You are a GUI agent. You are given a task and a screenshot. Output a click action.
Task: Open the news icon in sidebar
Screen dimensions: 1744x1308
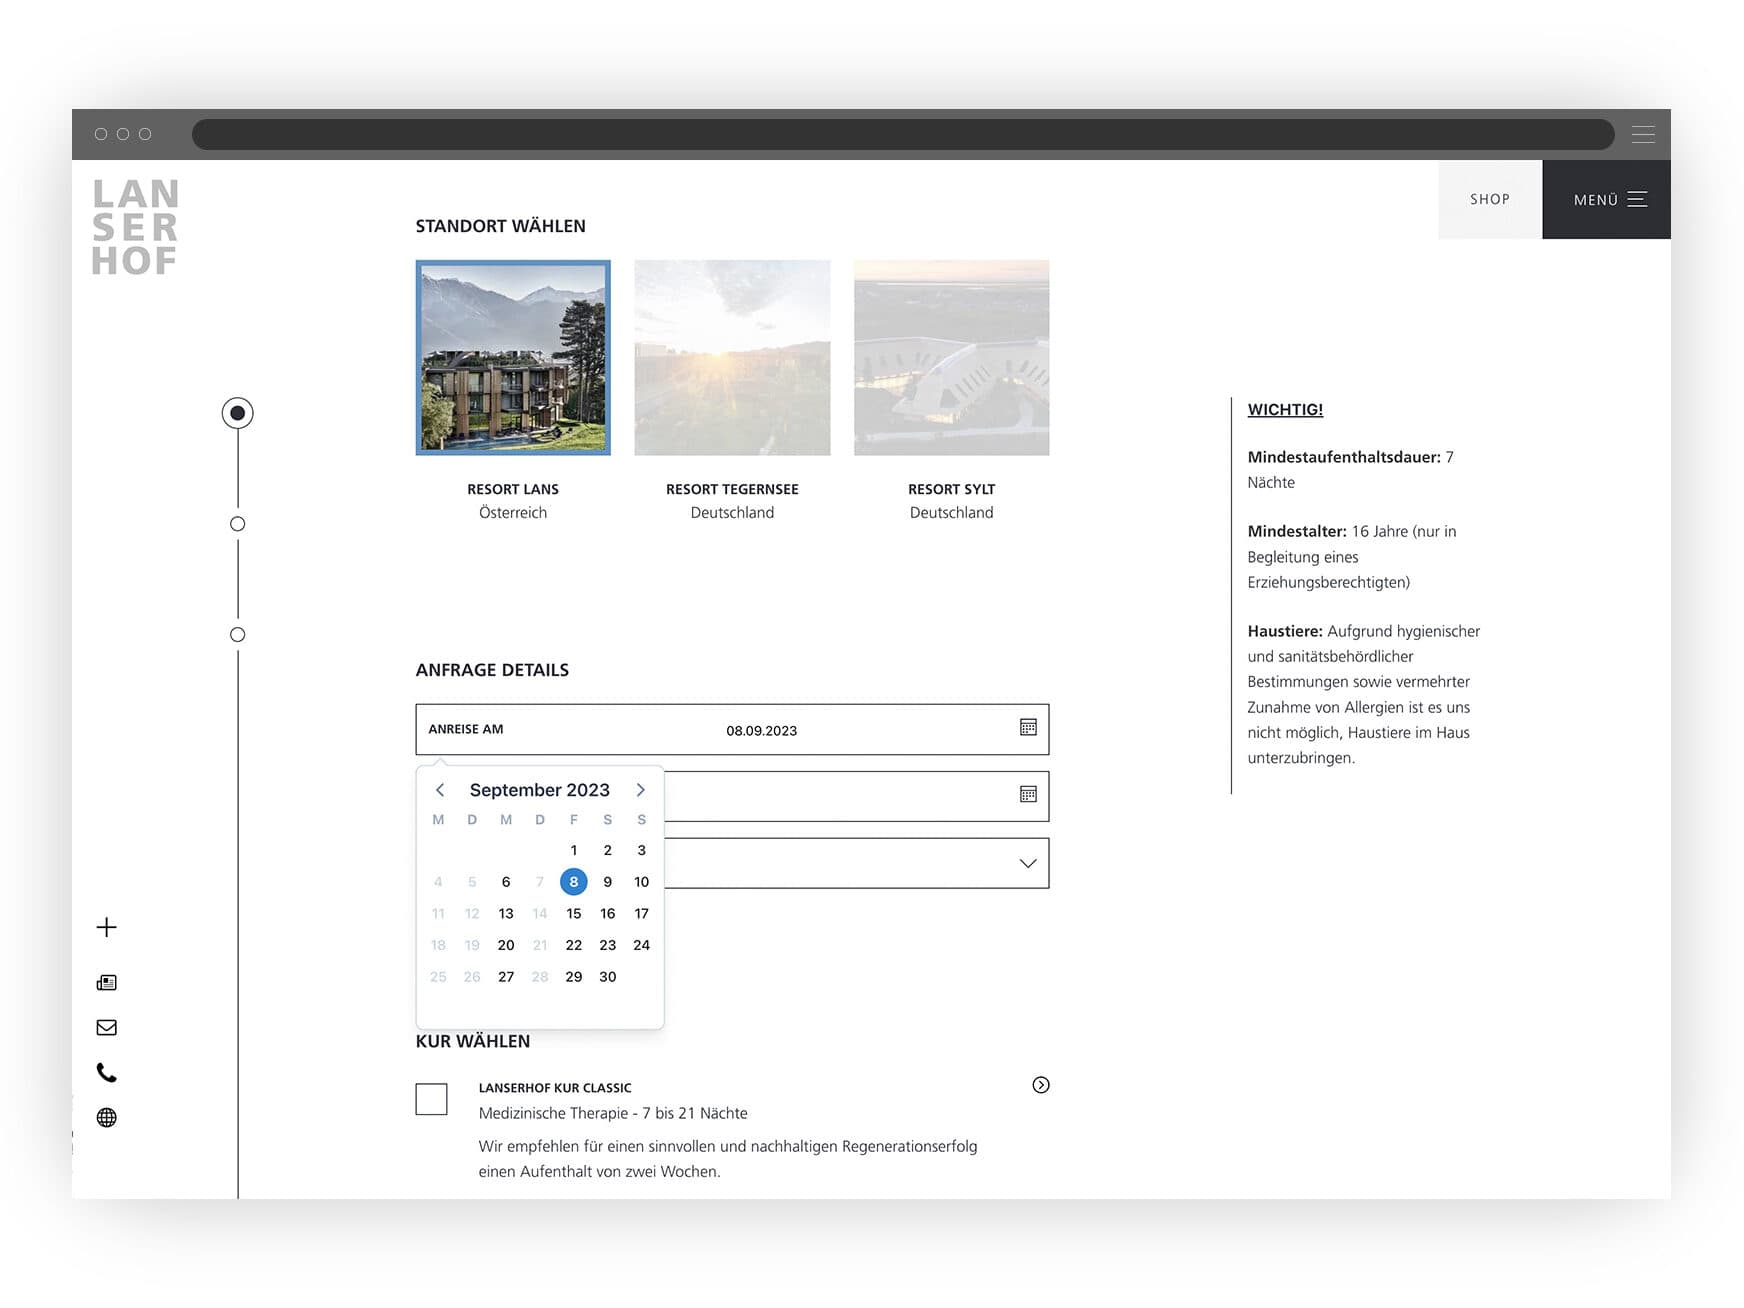106,983
